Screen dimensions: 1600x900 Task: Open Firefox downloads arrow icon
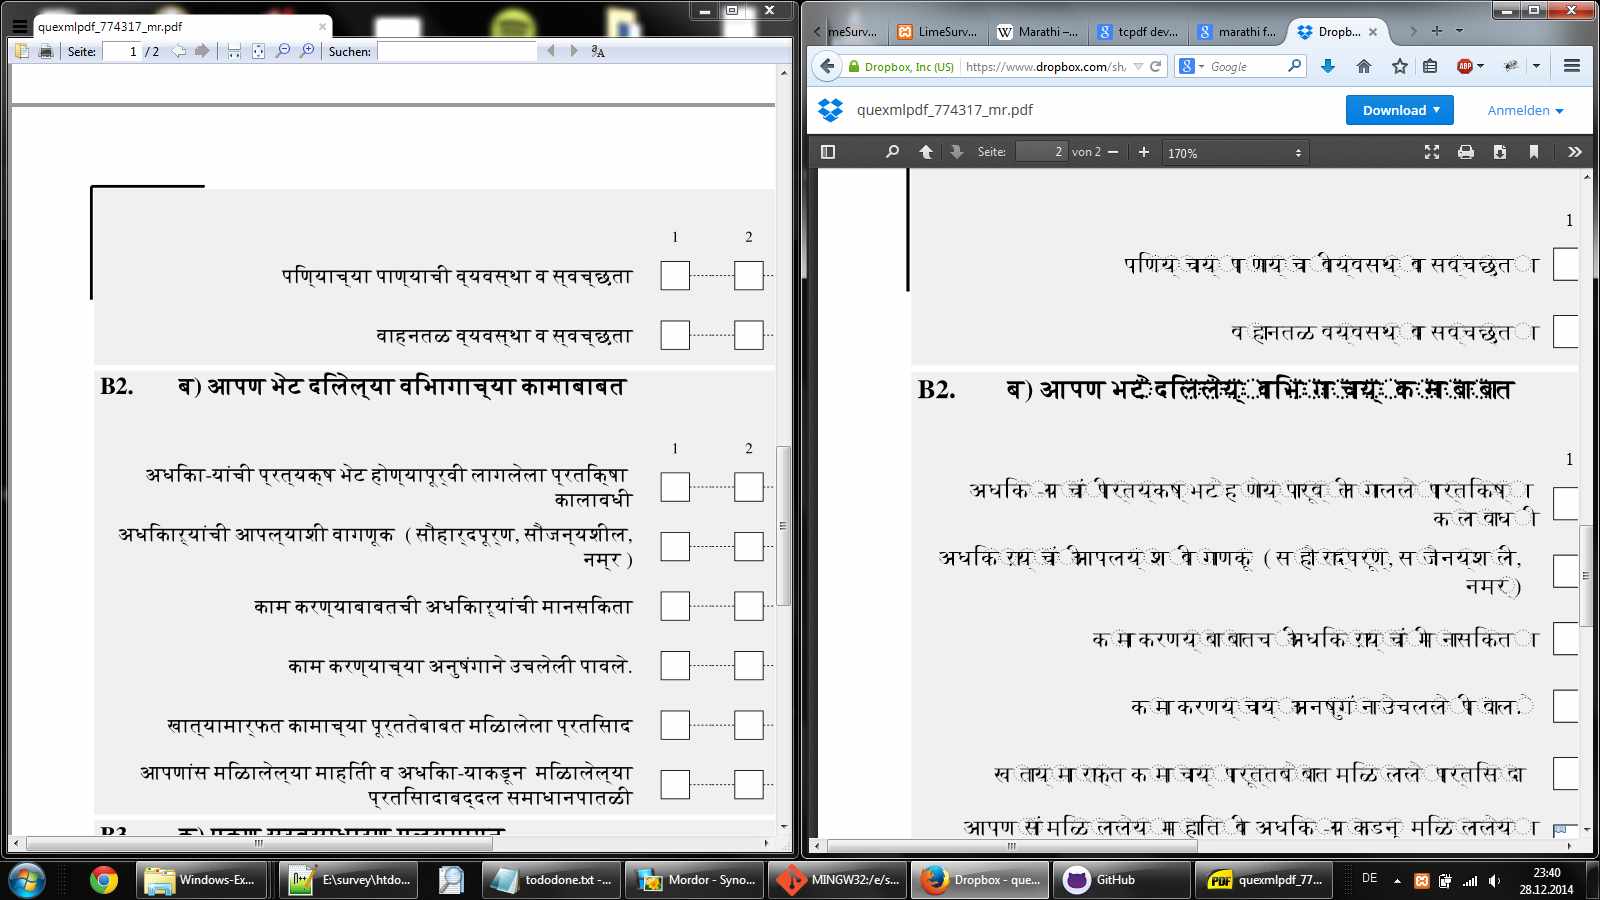(x=1328, y=66)
